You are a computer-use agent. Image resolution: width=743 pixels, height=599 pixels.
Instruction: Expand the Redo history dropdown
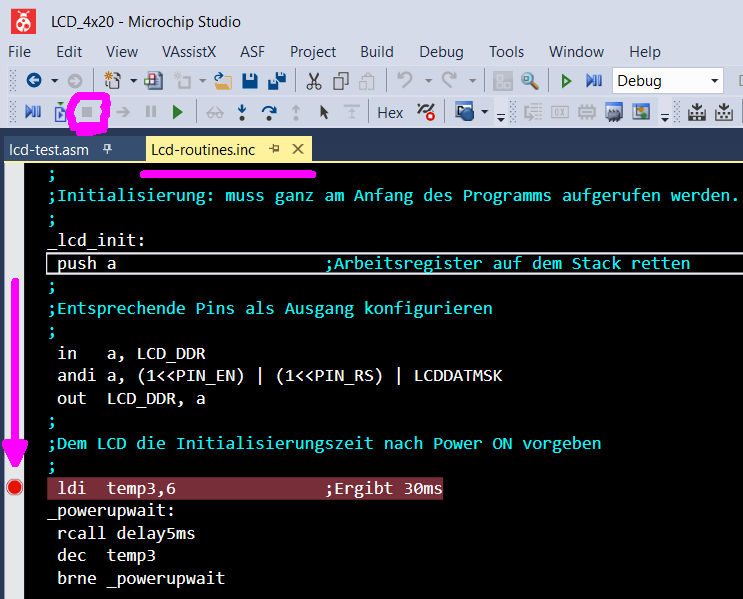[x=472, y=81]
